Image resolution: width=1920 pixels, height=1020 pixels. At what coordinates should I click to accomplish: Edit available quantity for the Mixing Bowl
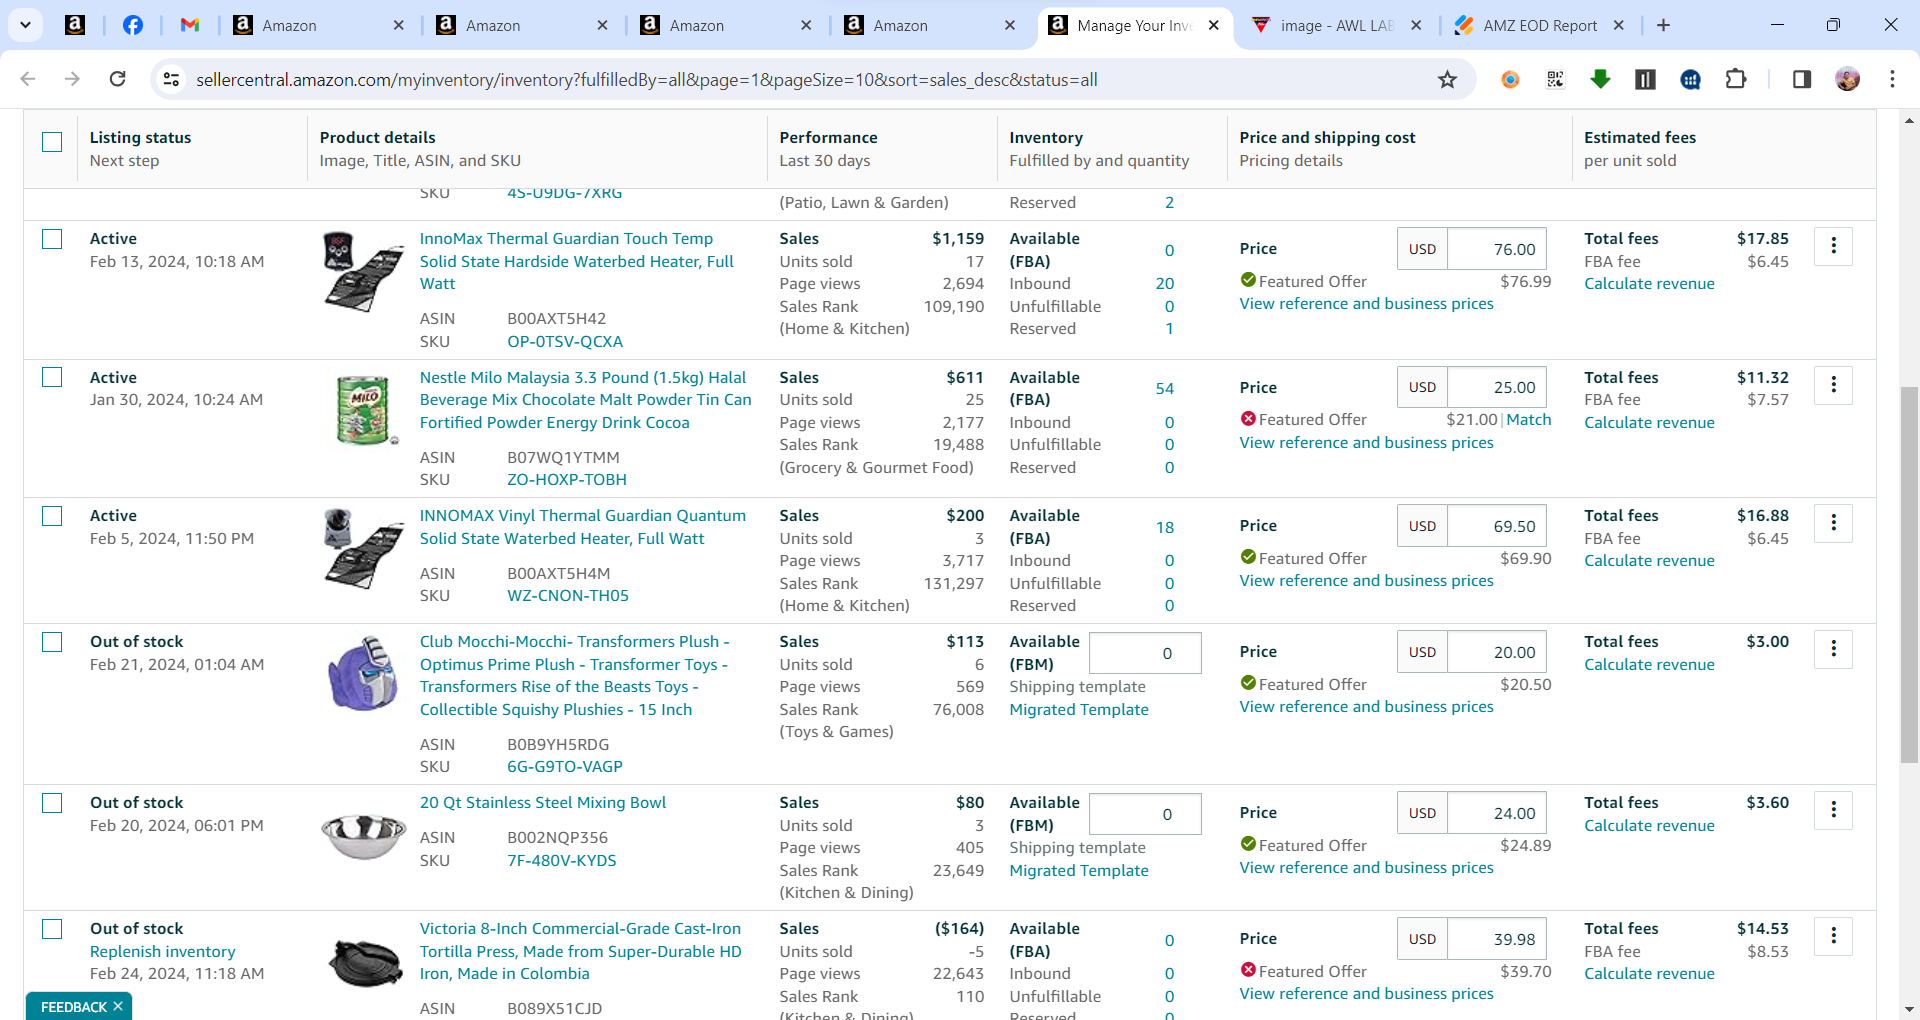[x=1145, y=814]
